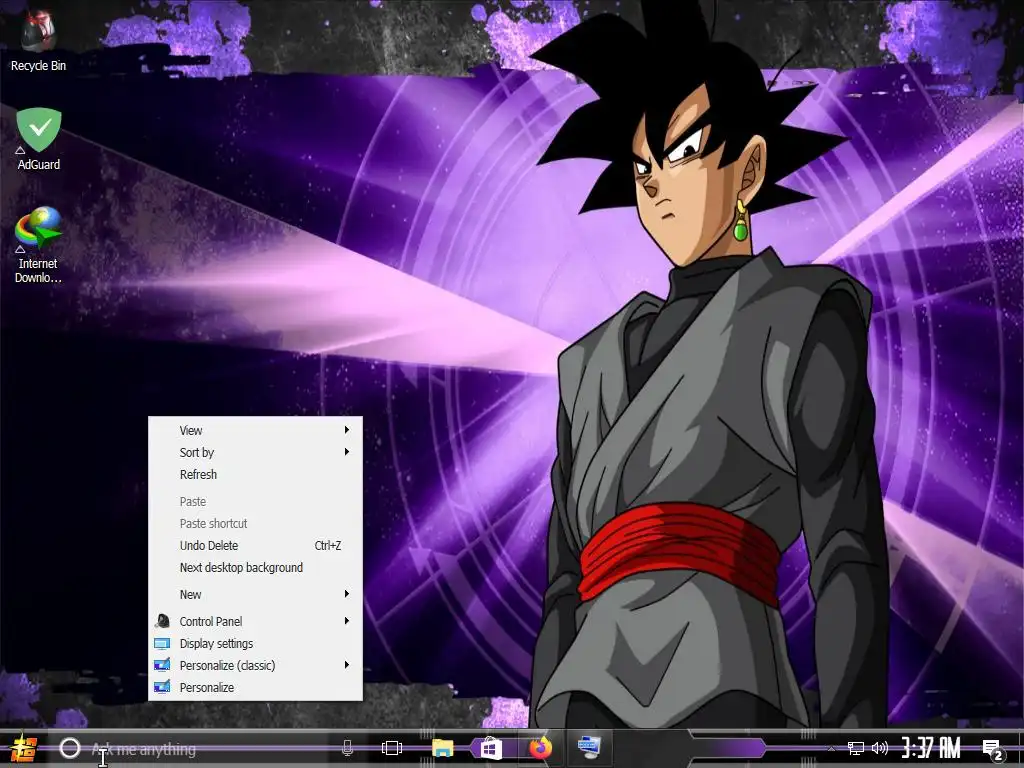
Task: Click the Personalize (classic) menu icon
Action: (x=162, y=665)
